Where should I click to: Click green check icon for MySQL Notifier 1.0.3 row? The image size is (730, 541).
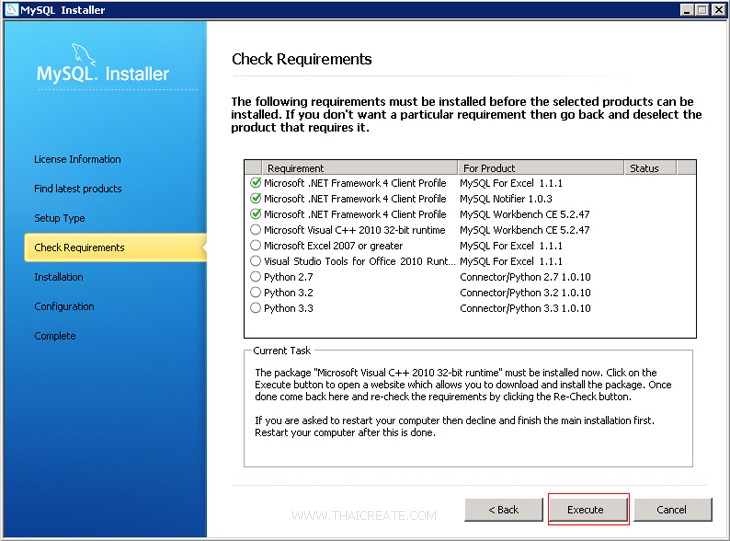(x=255, y=198)
